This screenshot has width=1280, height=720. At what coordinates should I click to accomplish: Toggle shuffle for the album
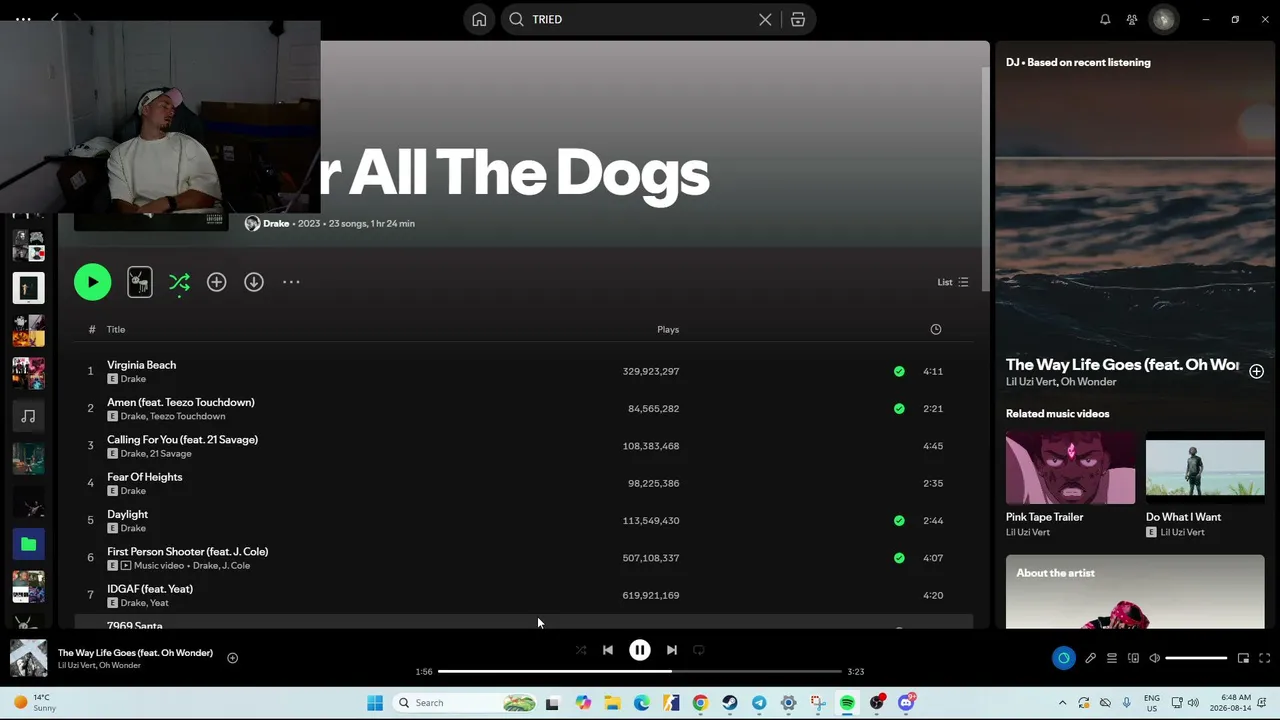179,282
